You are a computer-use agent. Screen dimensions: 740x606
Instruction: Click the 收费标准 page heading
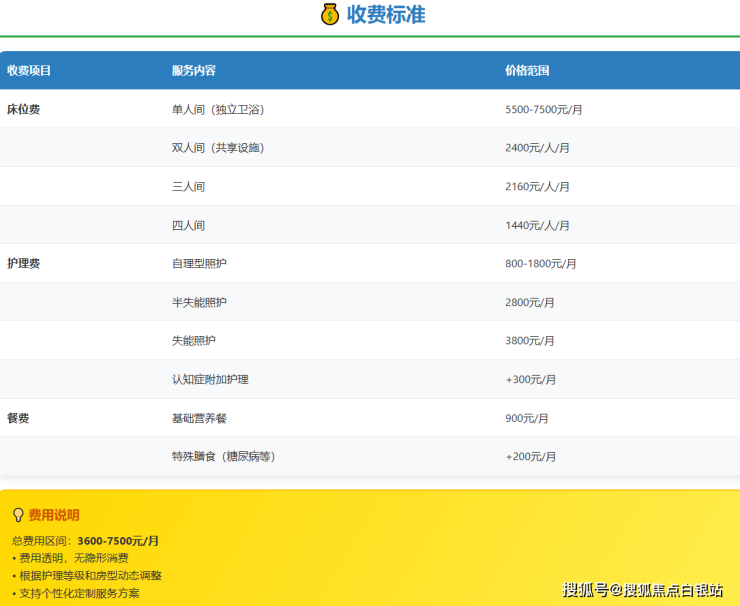pyautogui.click(x=386, y=15)
